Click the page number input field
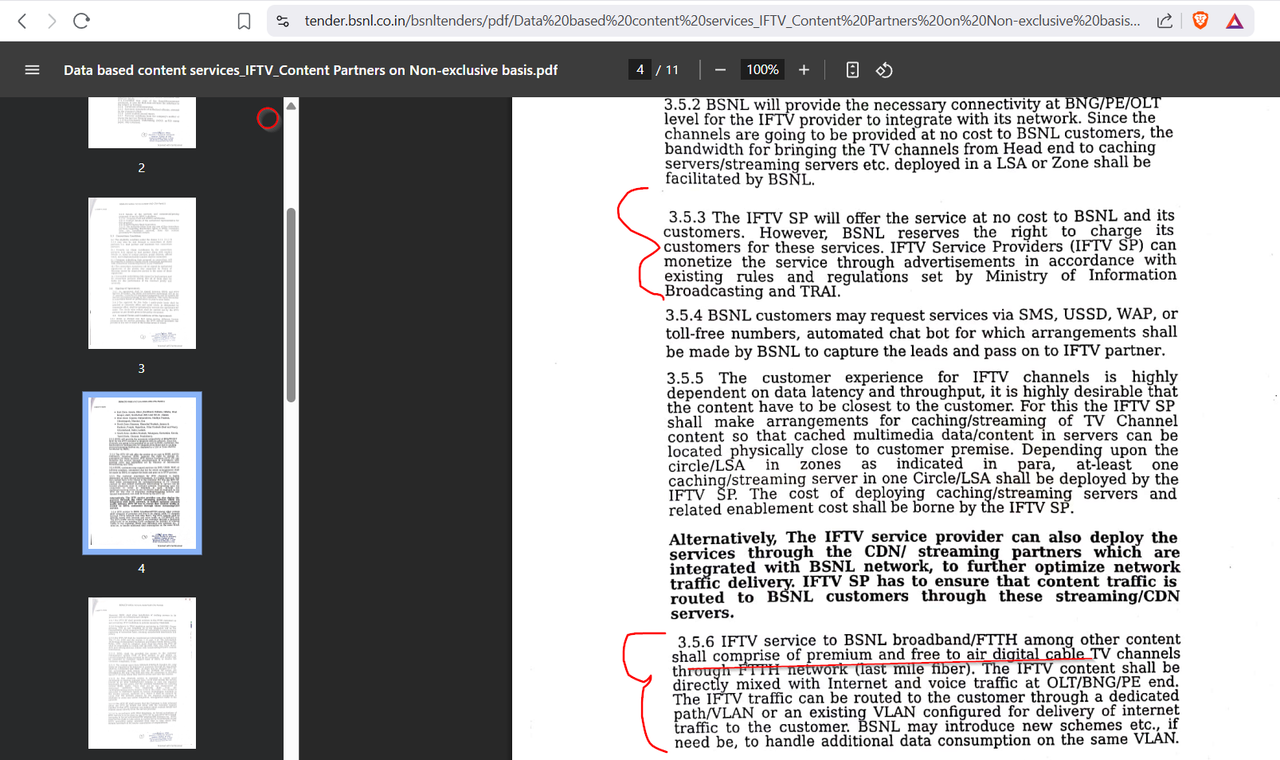 pyautogui.click(x=640, y=70)
